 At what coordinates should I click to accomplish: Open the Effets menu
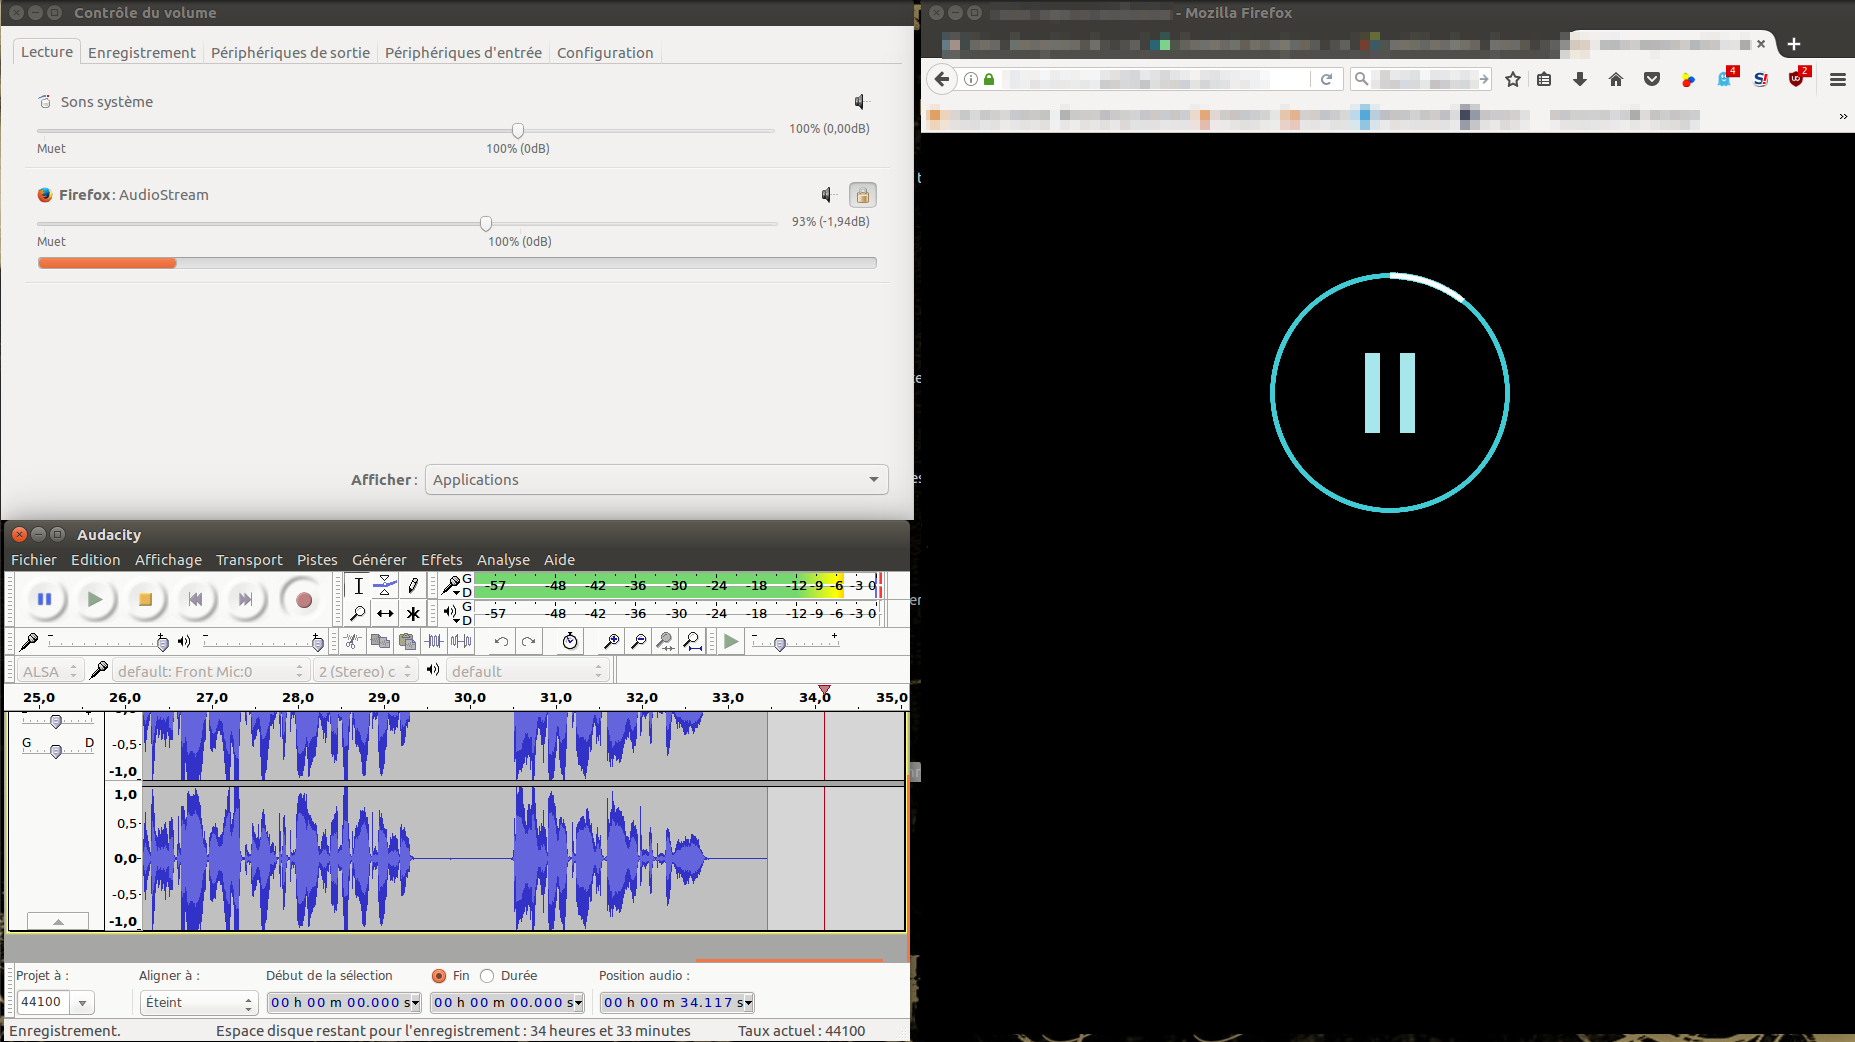[x=441, y=560]
